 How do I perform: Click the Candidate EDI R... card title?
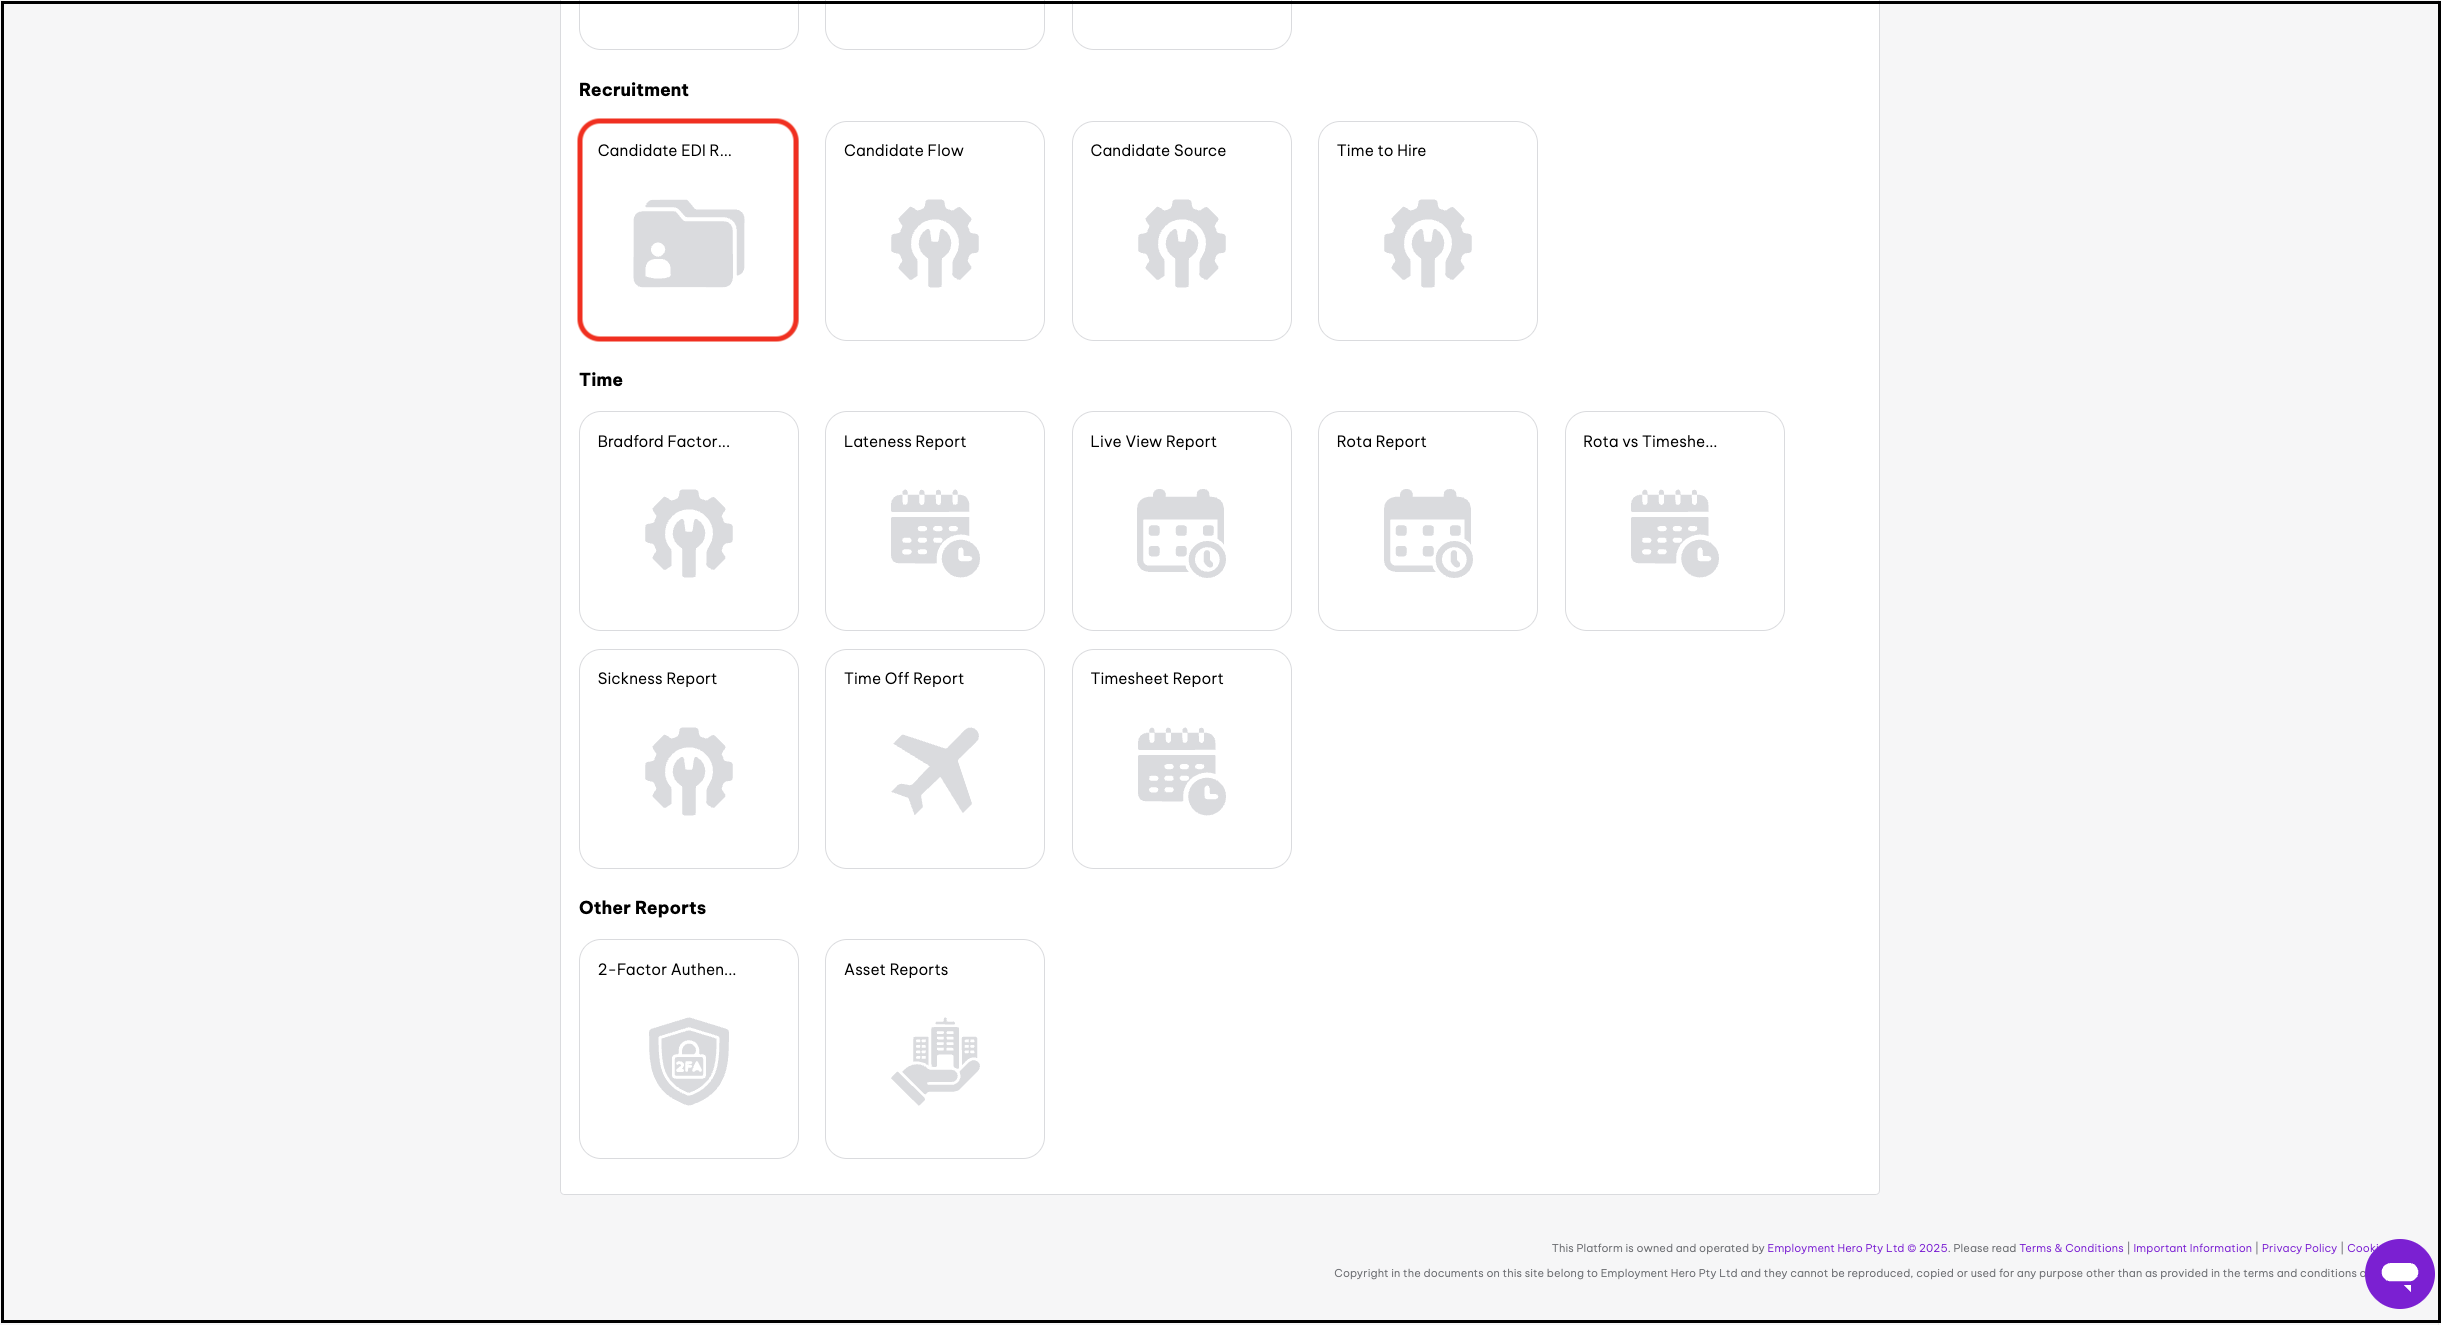coord(664,151)
